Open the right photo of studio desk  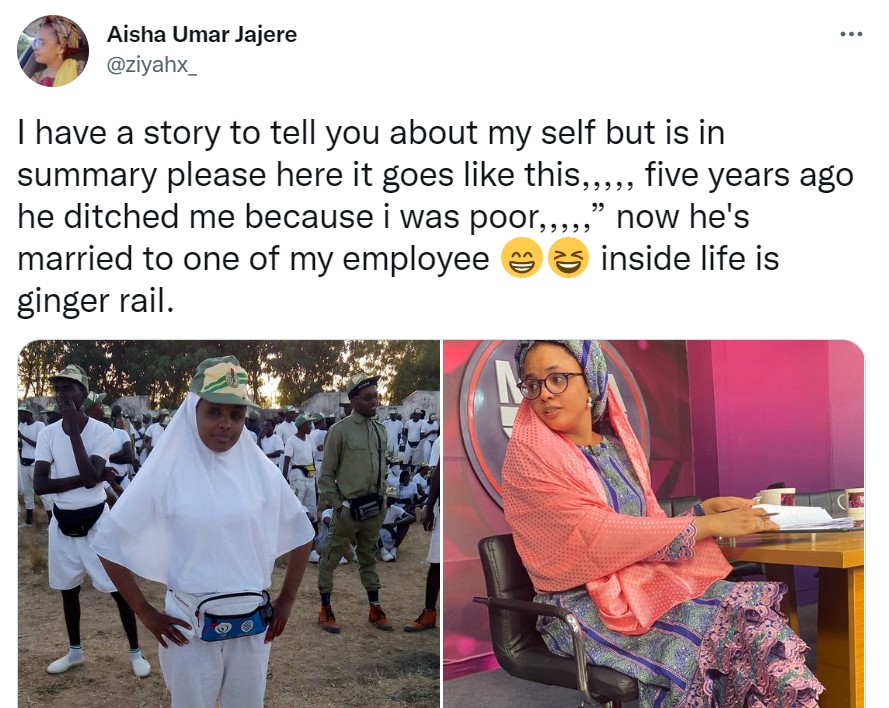(653, 523)
